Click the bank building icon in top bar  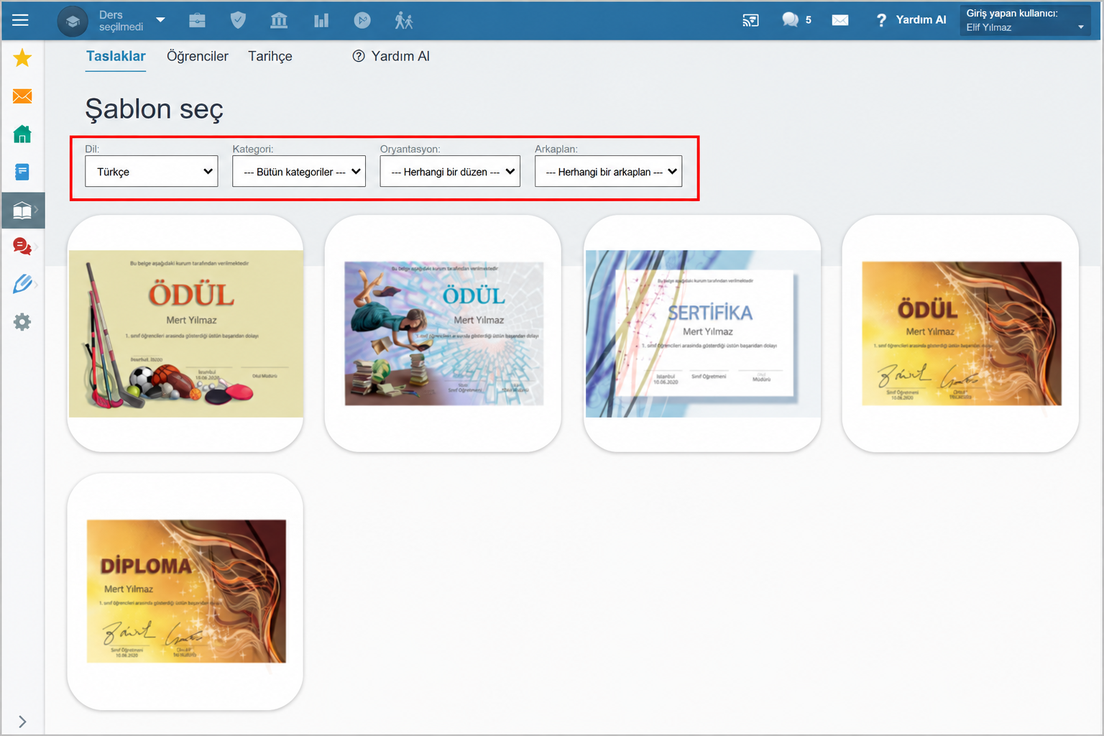(279, 20)
